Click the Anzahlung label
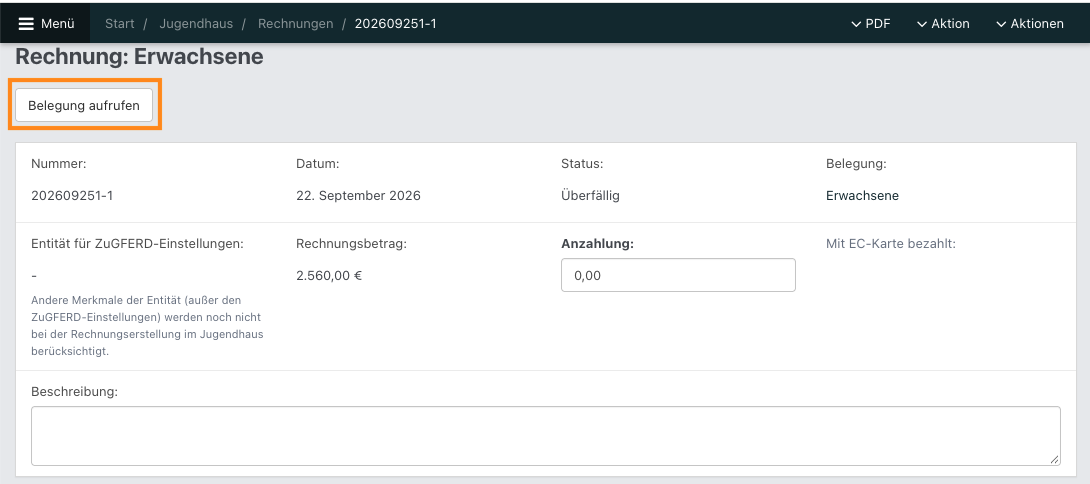The image size is (1090, 484). coord(597,244)
